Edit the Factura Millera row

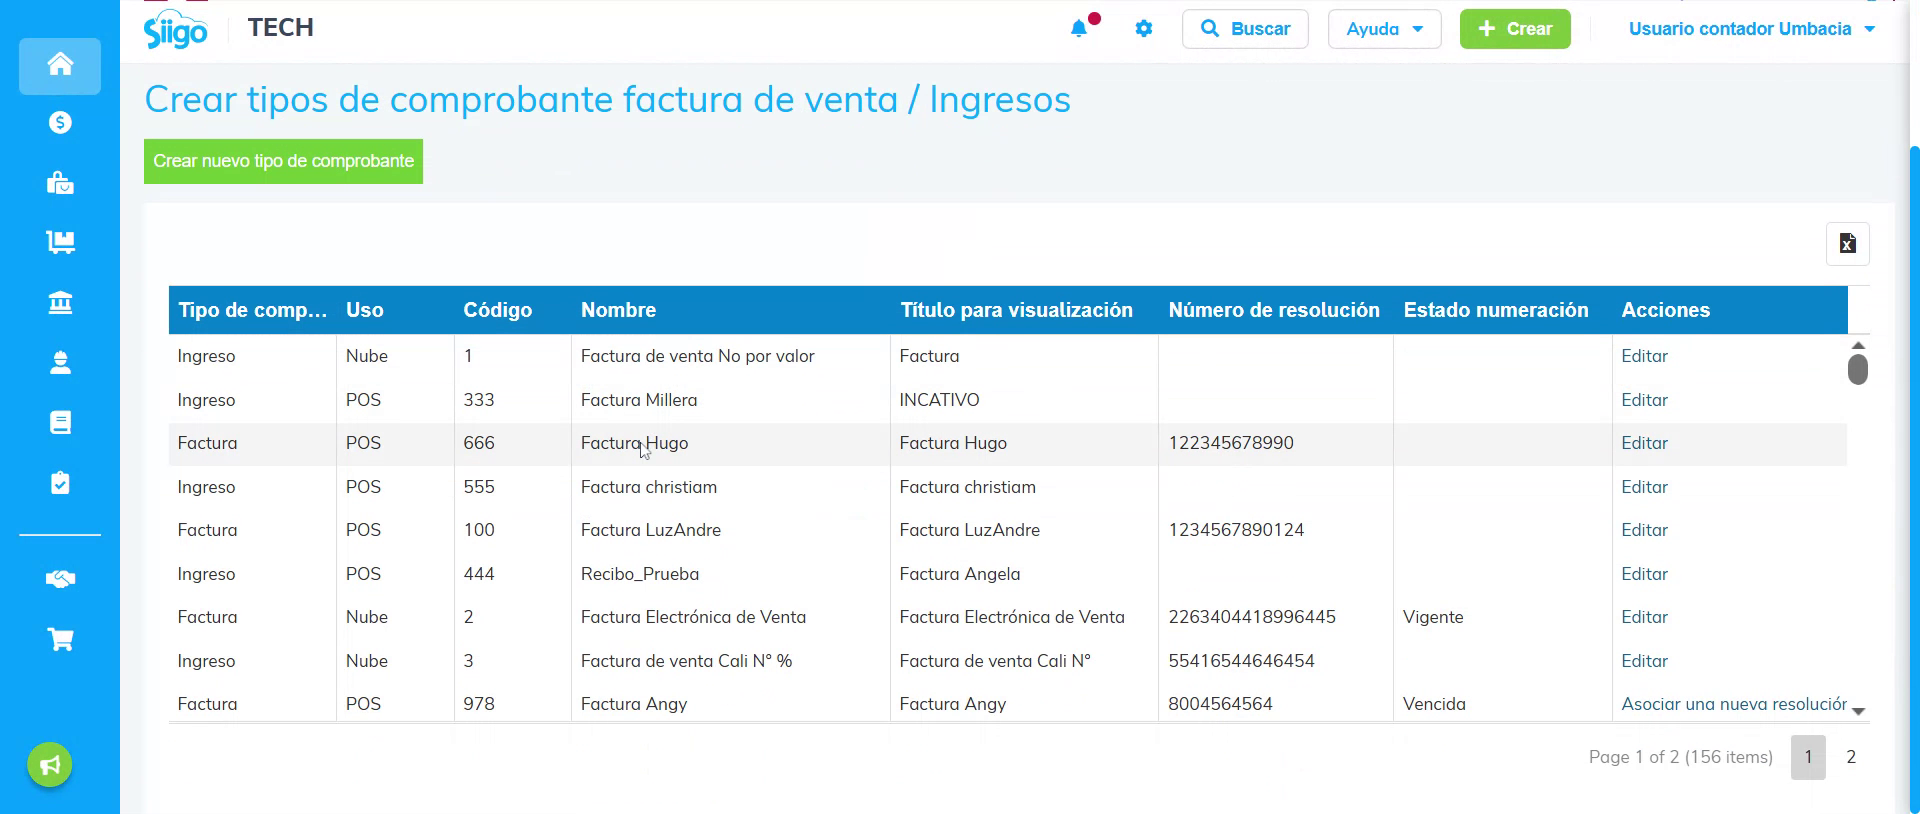tap(1644, 400)
